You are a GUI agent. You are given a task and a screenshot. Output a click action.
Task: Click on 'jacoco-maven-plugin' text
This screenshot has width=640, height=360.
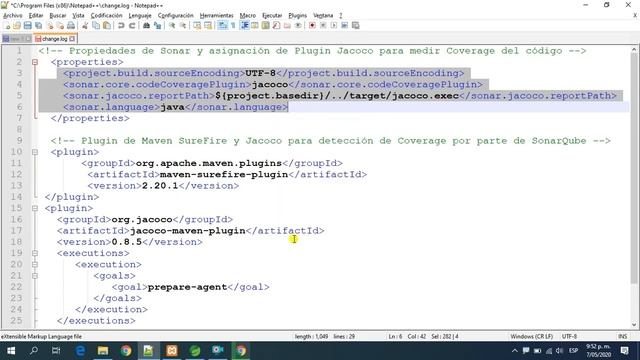pyautogui.click(x=188, y=231)
